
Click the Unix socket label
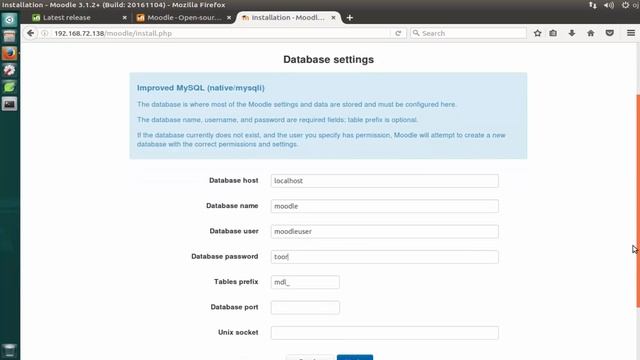pyautogui.click(x=238, y=332)
